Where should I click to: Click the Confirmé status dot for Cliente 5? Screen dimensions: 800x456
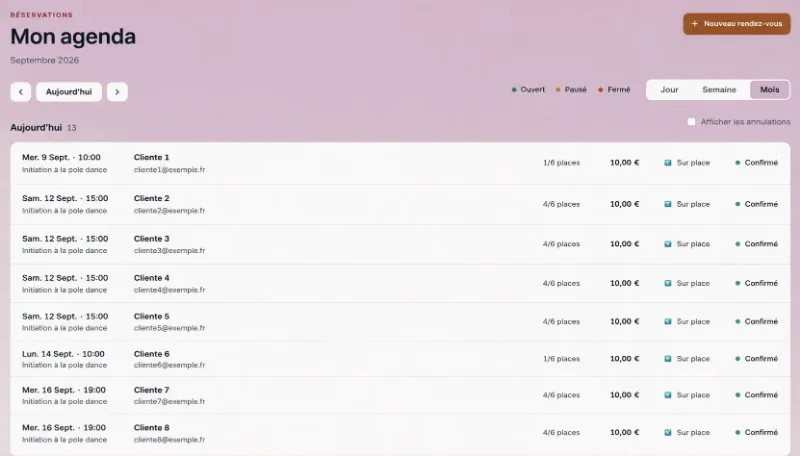(x=738, y=321)
